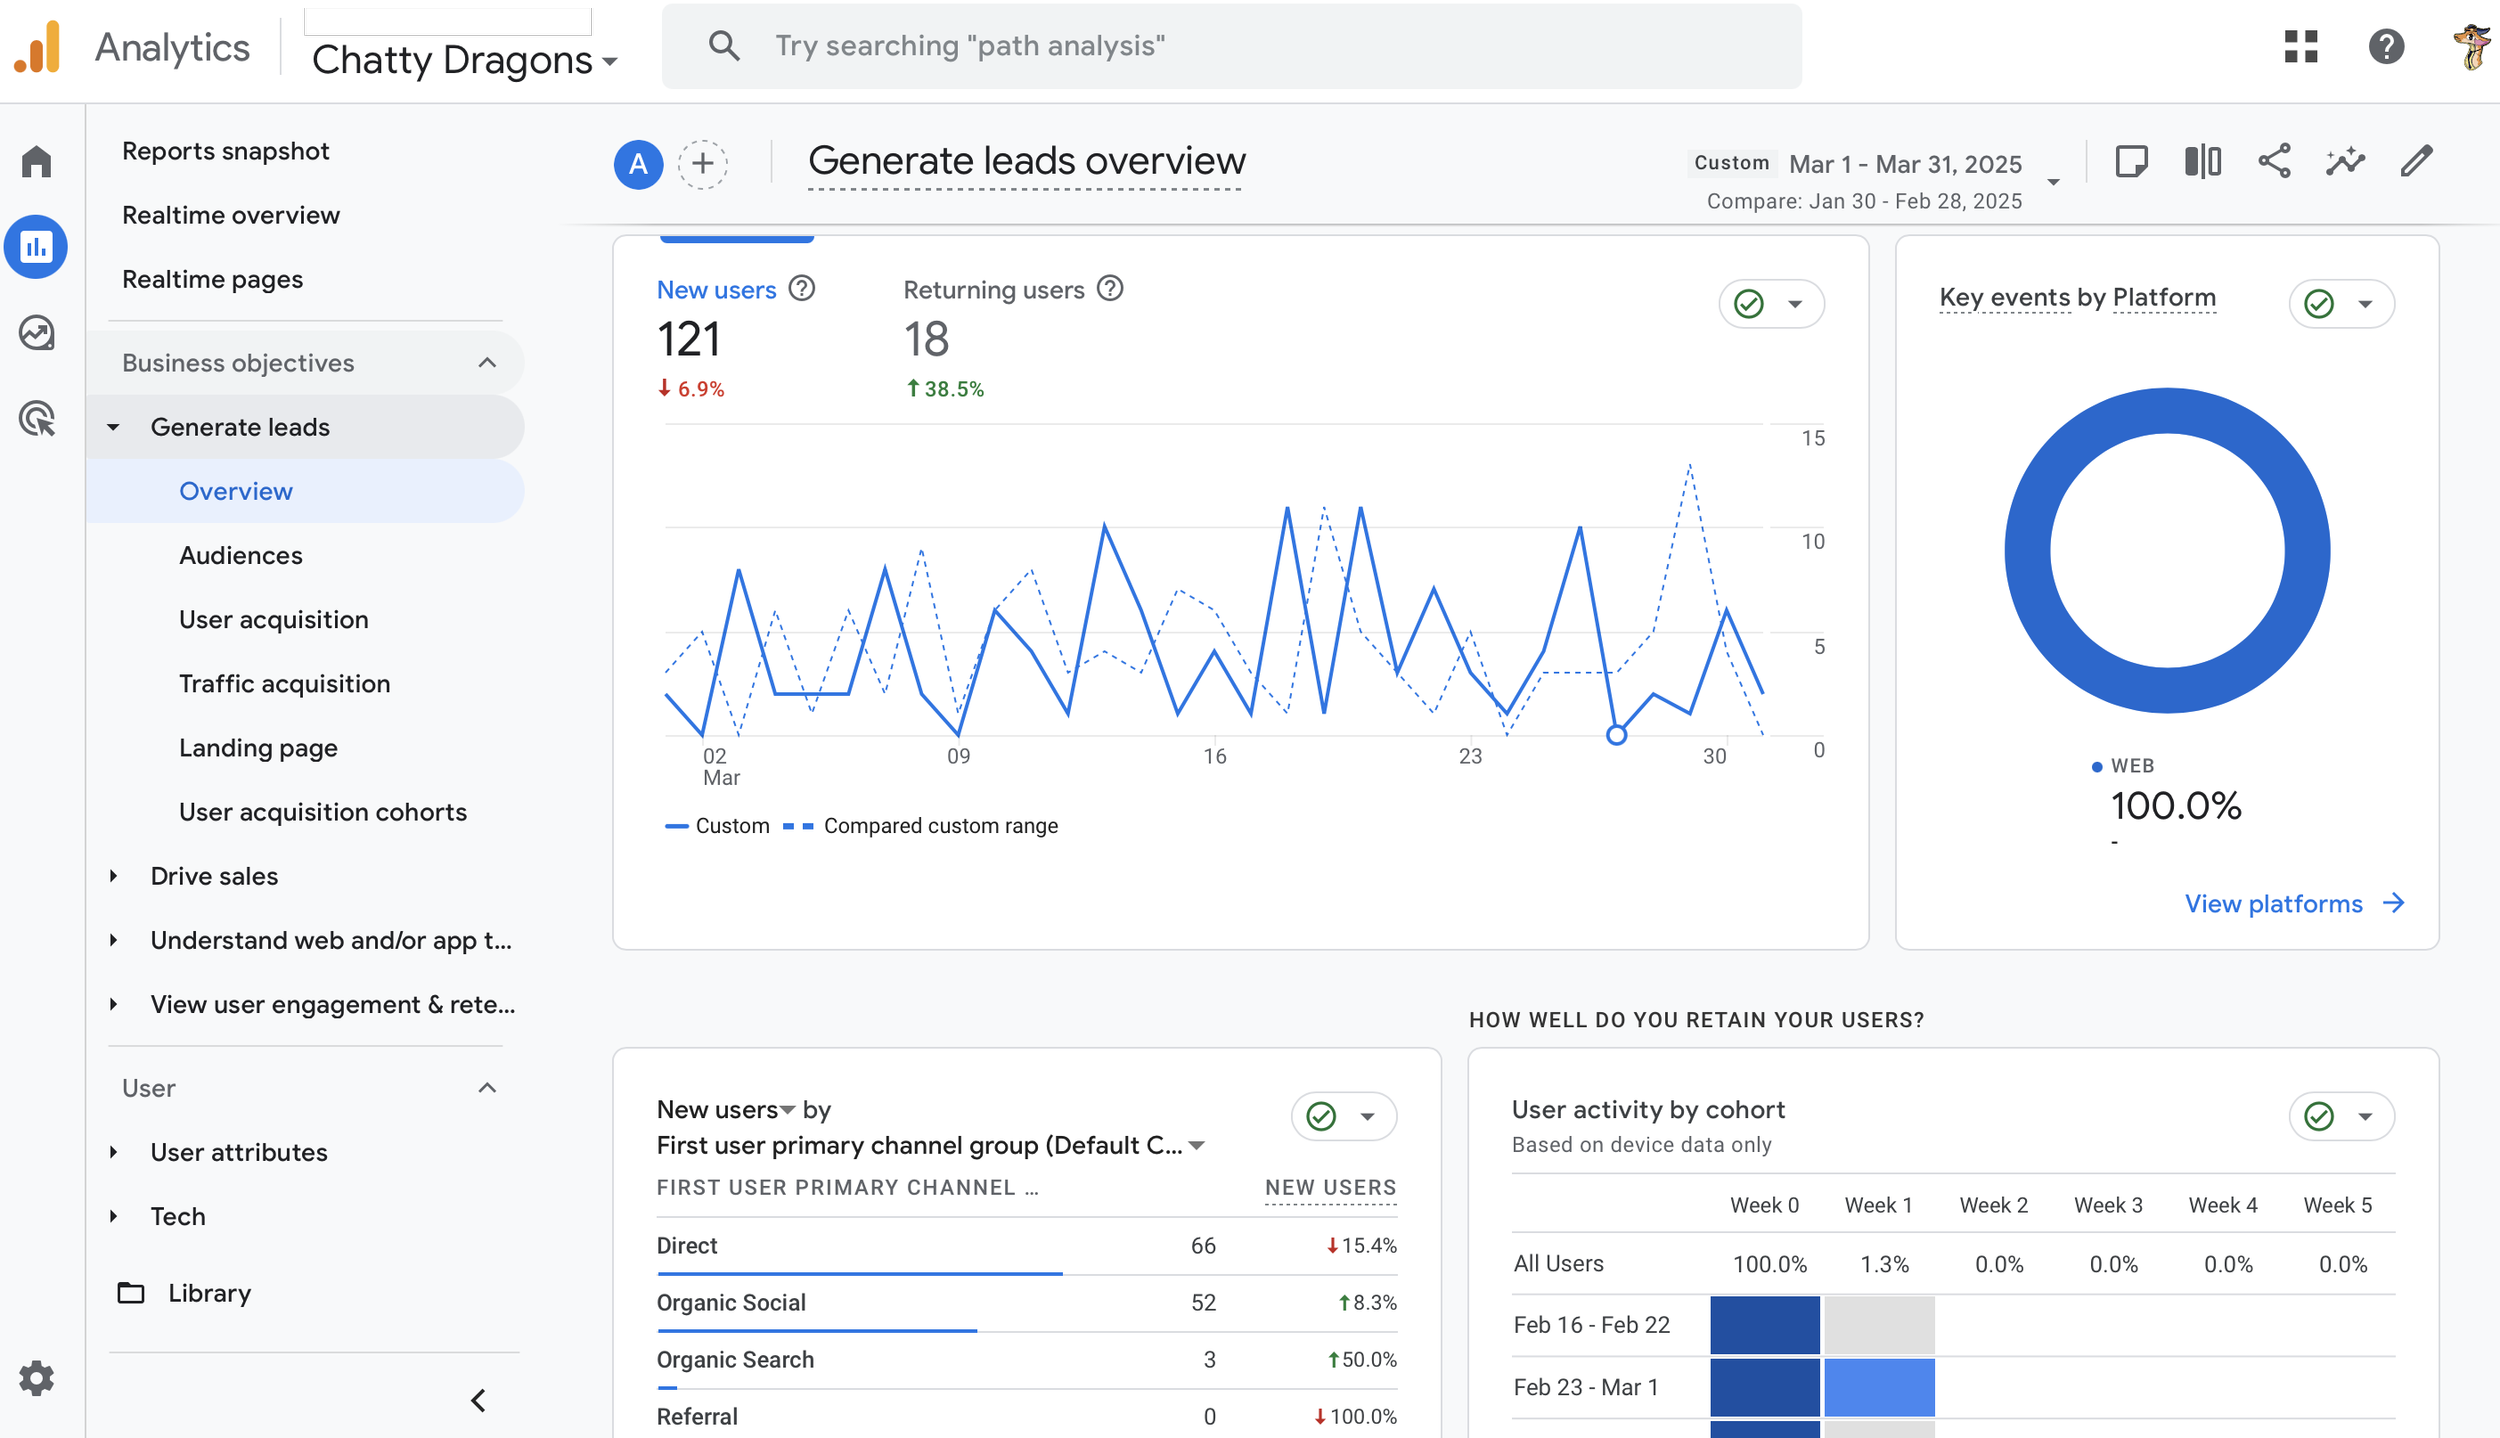Screen dimensions: 2500x1438
Task: Open Realtime pages
Action: coord(212,279)
